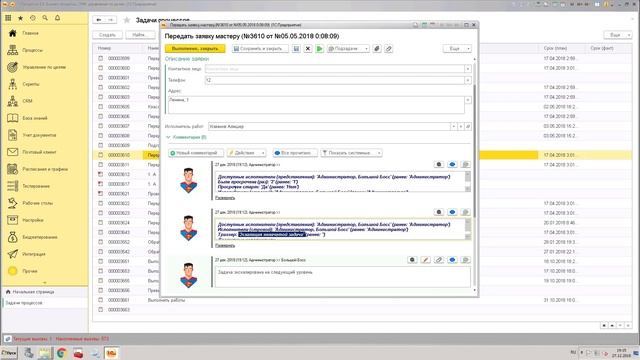
Task: Add task list to favorites star
Action: [127, 20]
